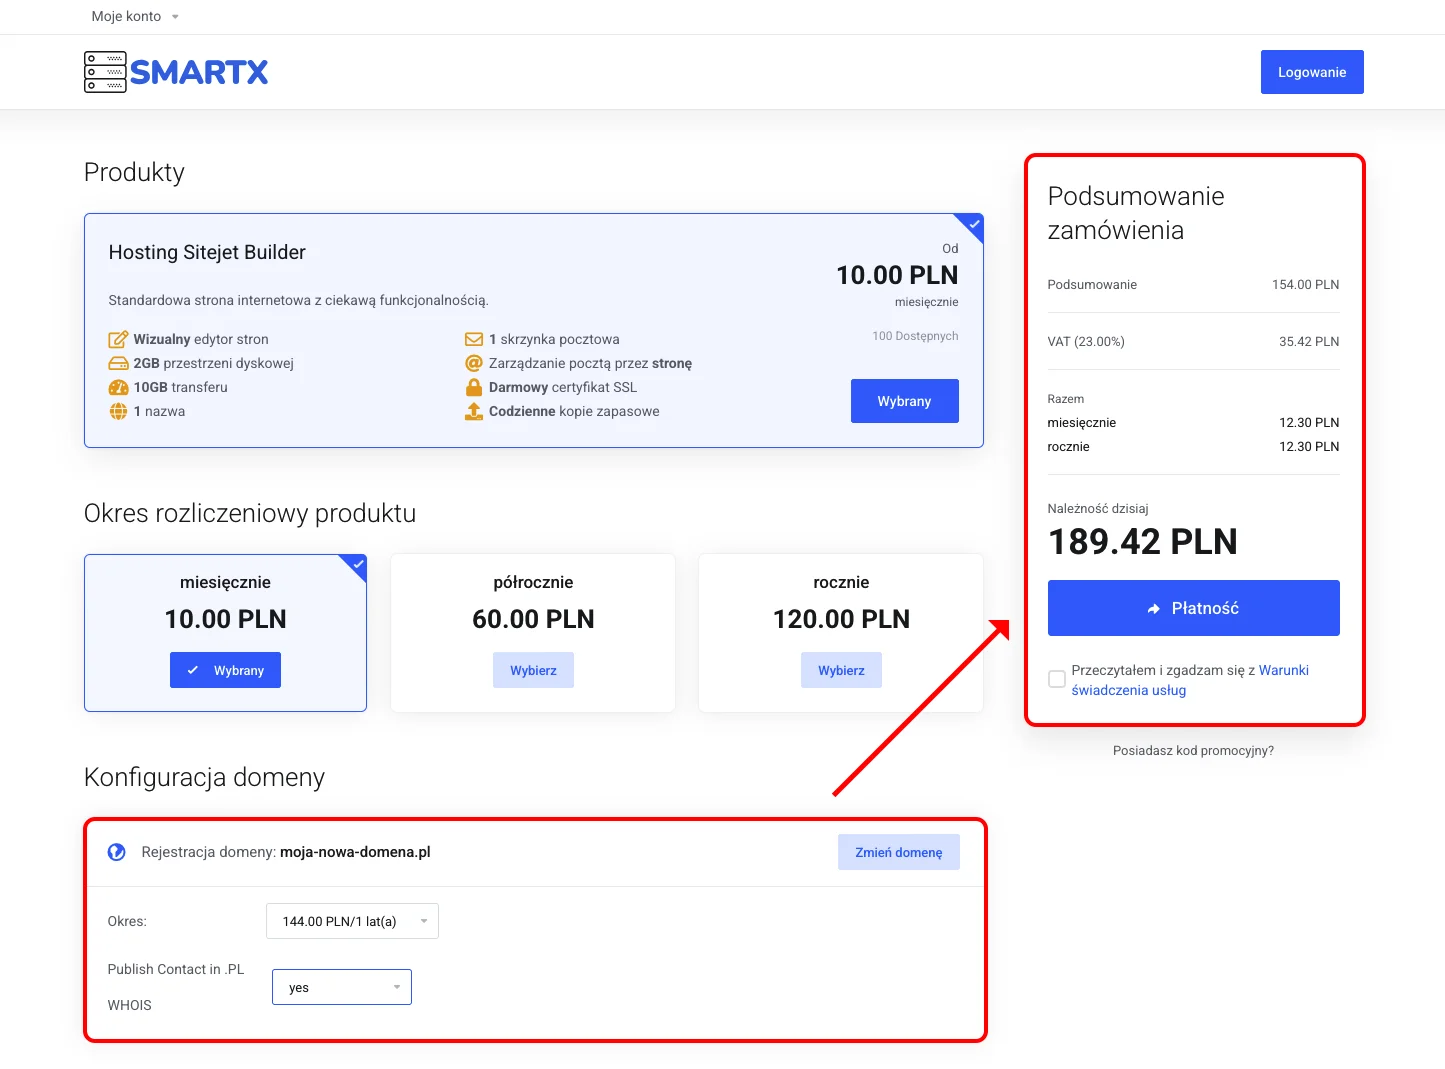Click the Płatność button
Image resolution: width=1445 pixels, height=1069 pixels.
(x=1193, y=608)
